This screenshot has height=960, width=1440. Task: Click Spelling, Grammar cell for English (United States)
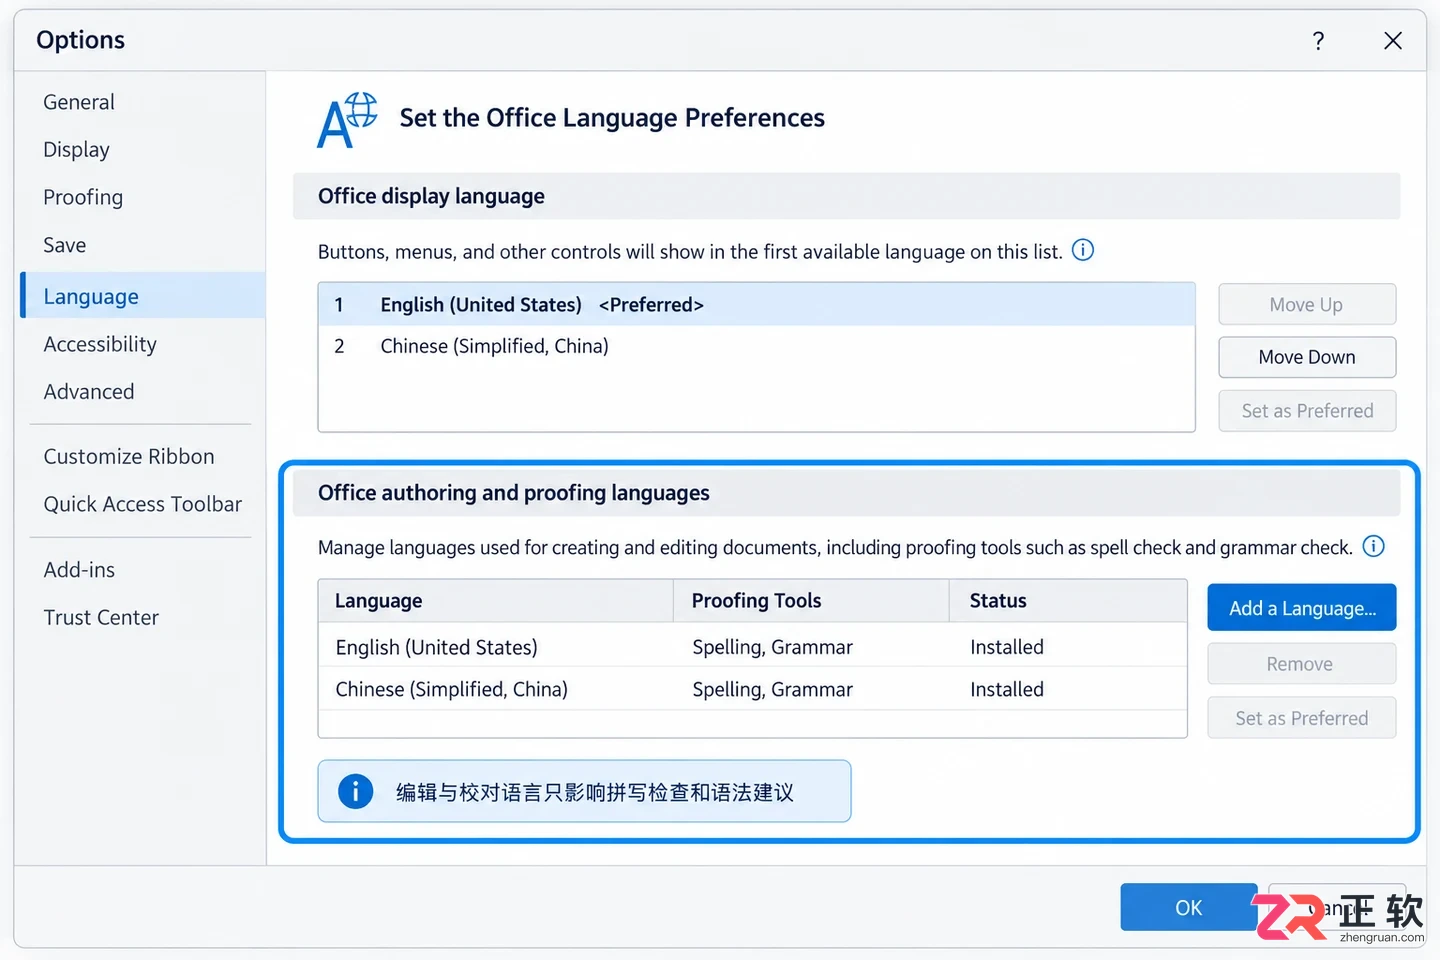(773, 647)
